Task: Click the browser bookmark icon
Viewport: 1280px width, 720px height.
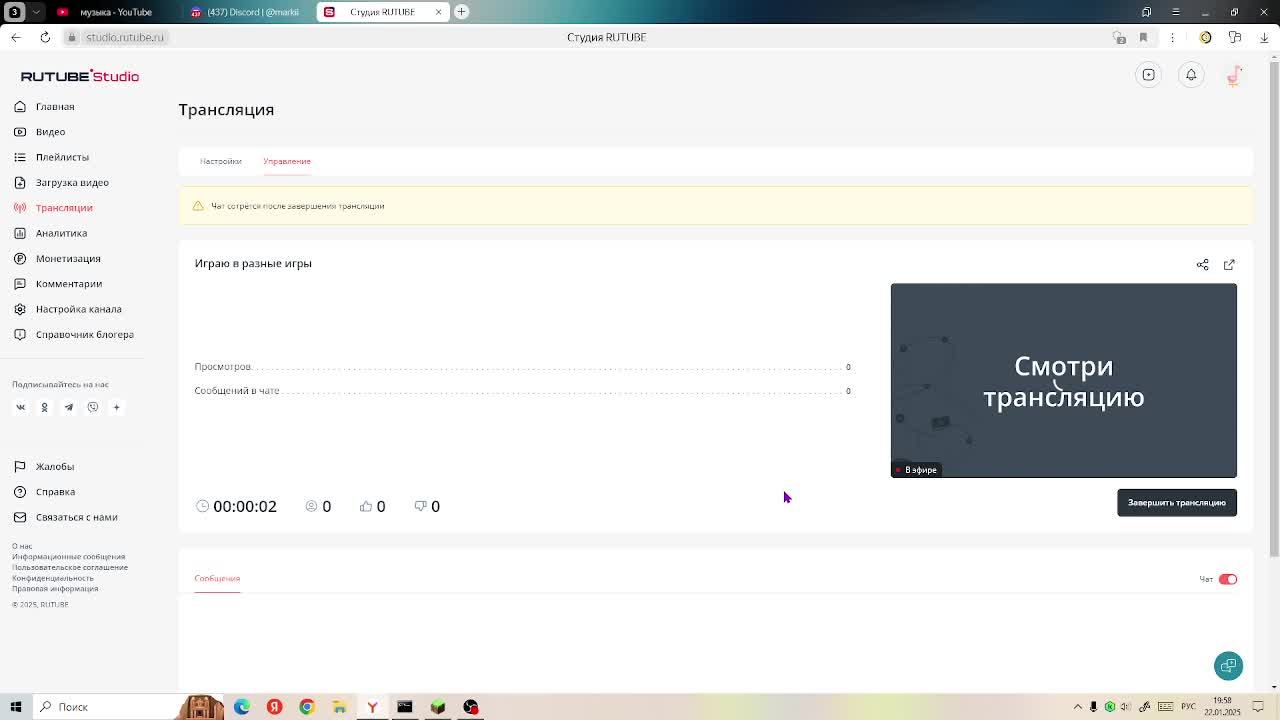Action: pos(1143,37)
